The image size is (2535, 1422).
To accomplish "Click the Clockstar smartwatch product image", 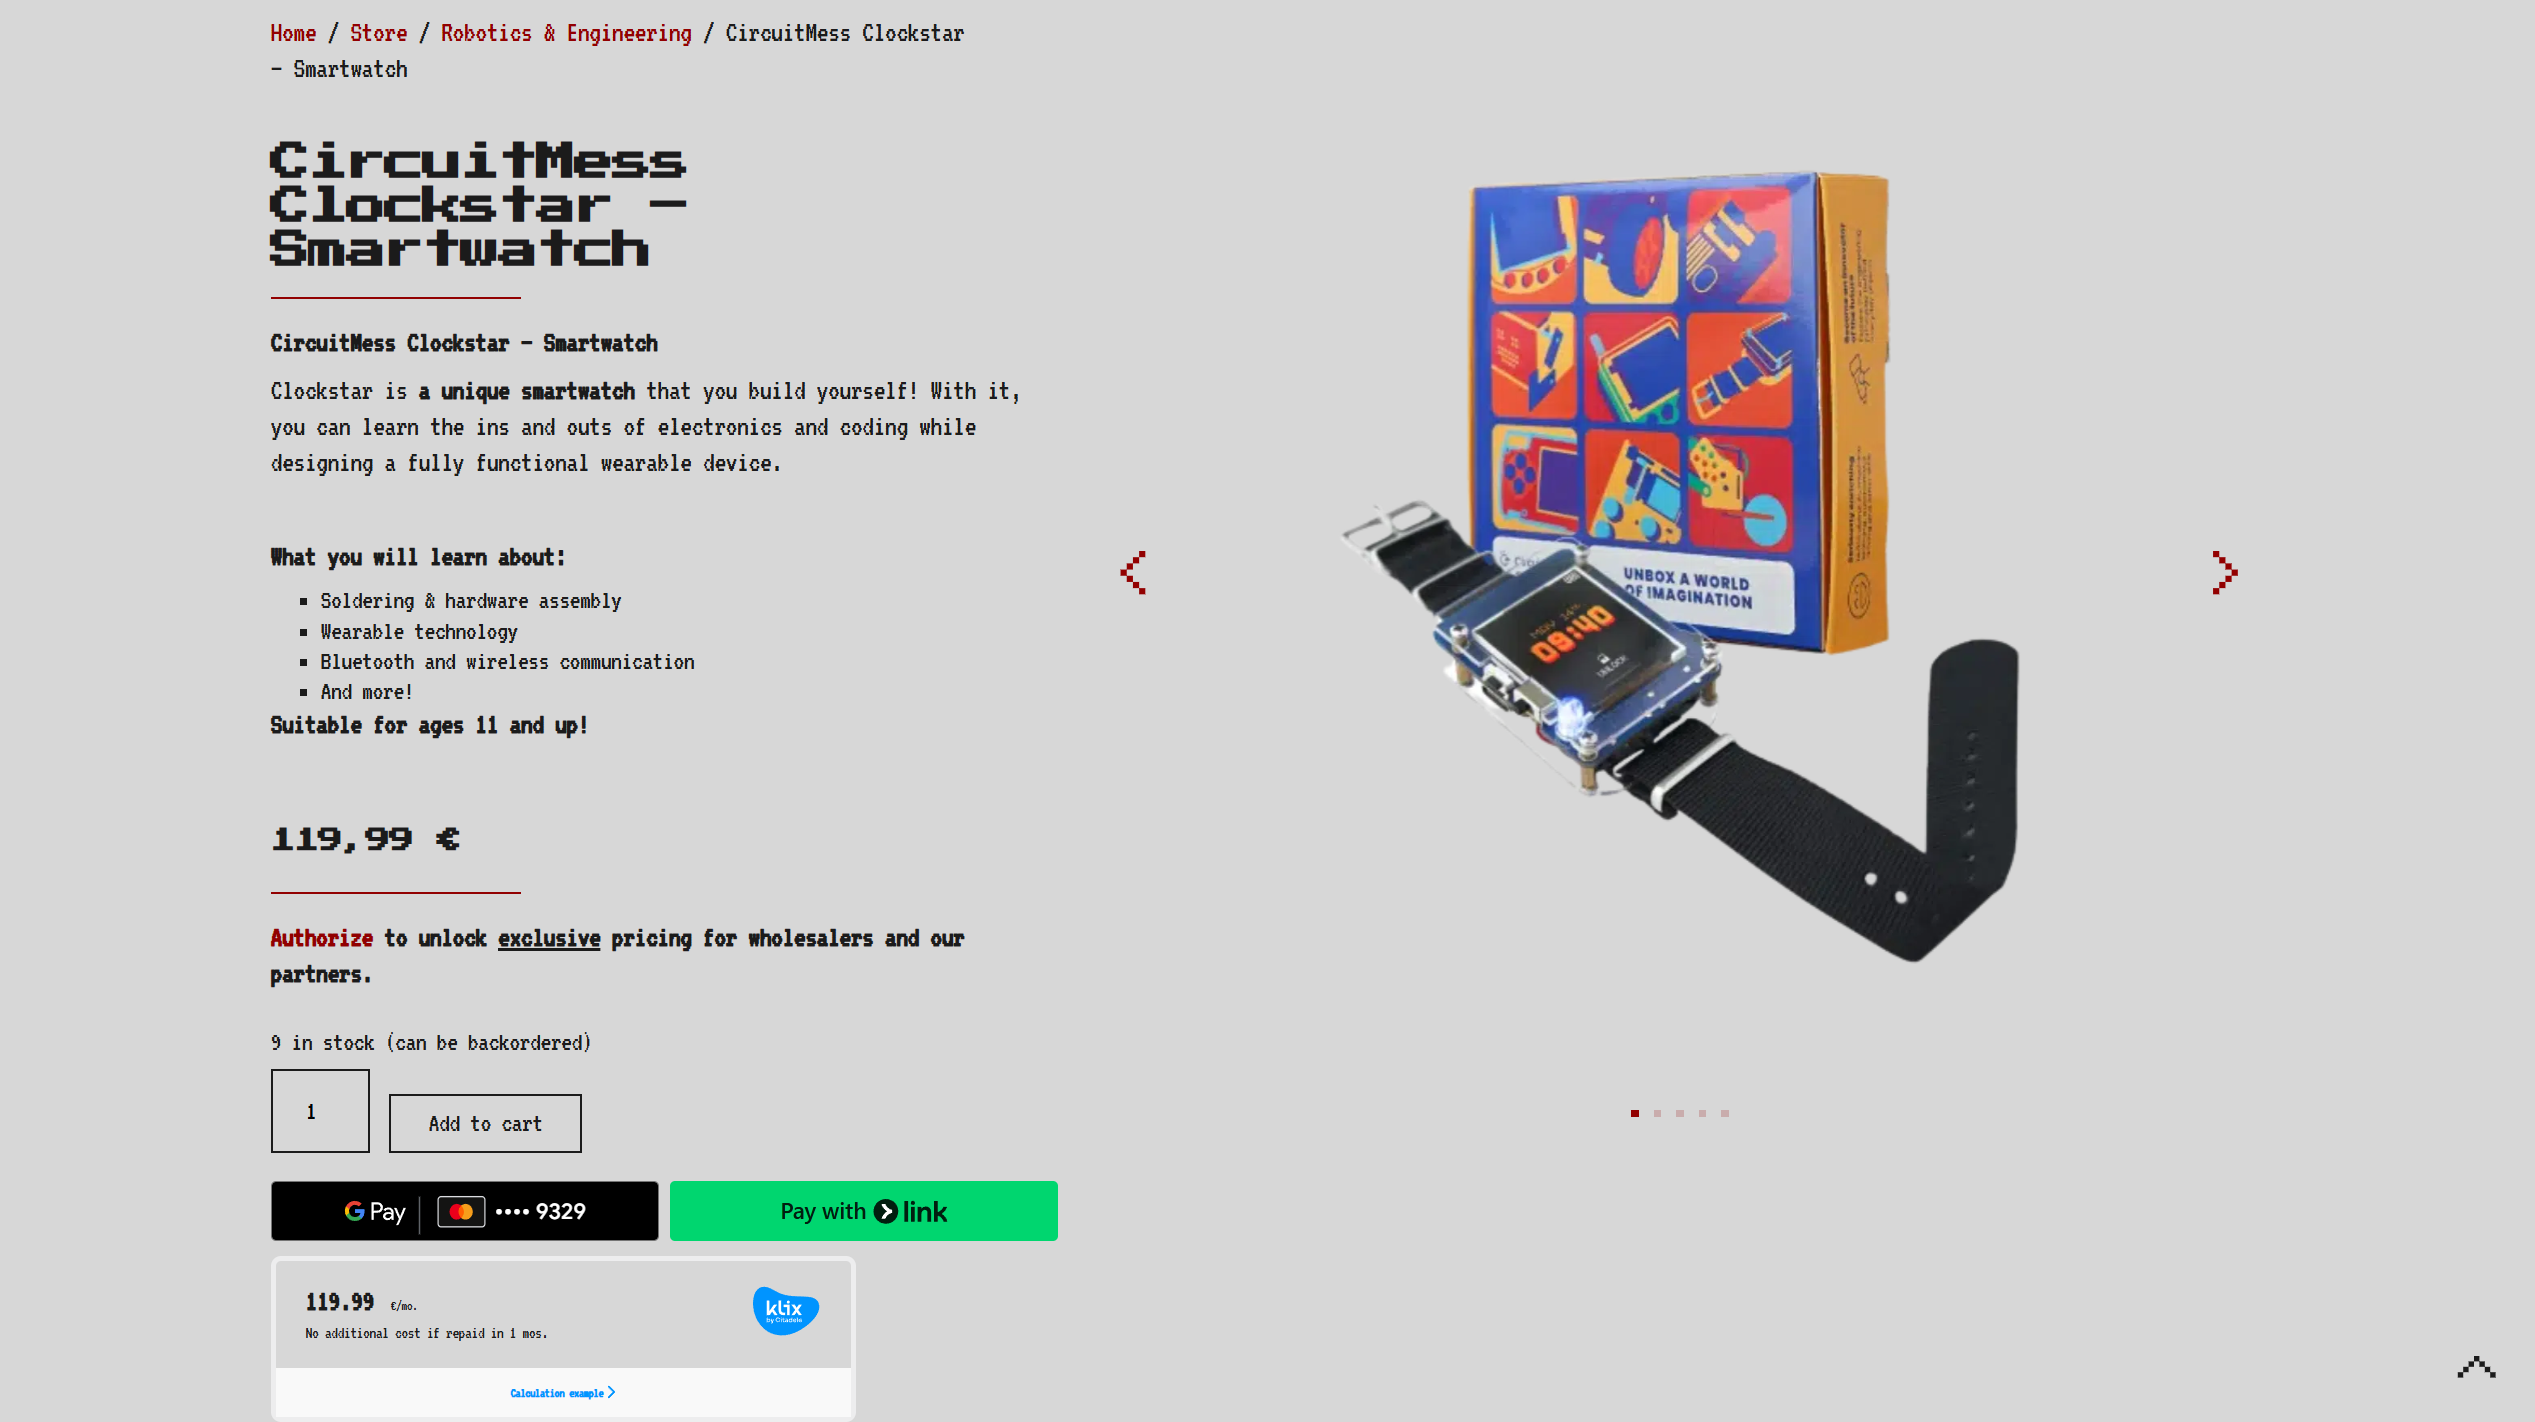I will tap(1680, 567).
